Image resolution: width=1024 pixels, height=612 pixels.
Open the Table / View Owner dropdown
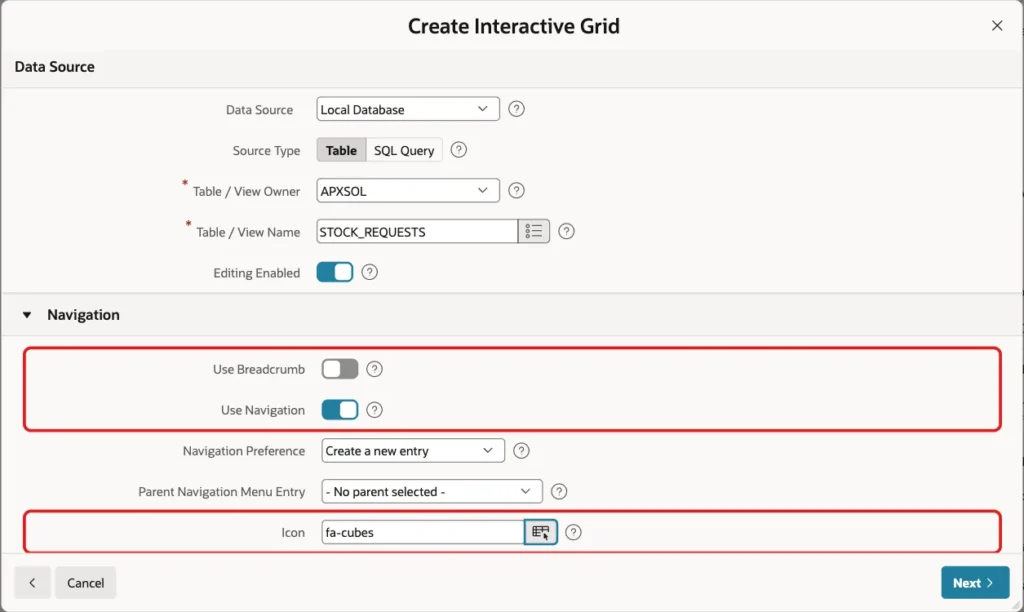click(x=408, y=191)
